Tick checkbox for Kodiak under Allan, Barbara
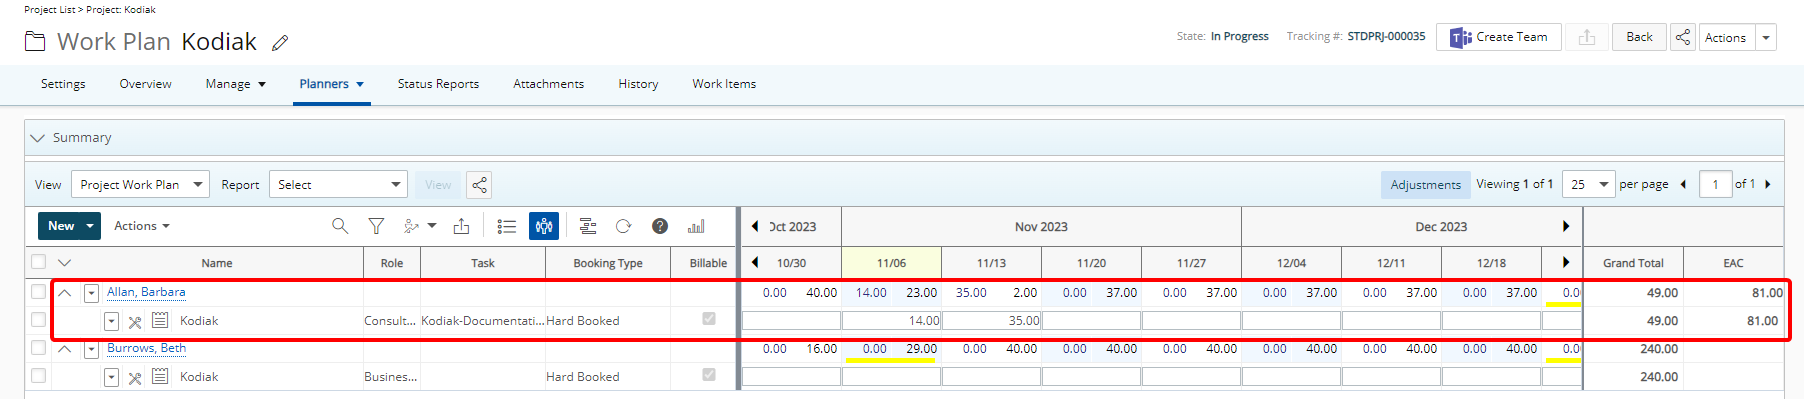The image size is (1804, 399). [x=38, y=320]
